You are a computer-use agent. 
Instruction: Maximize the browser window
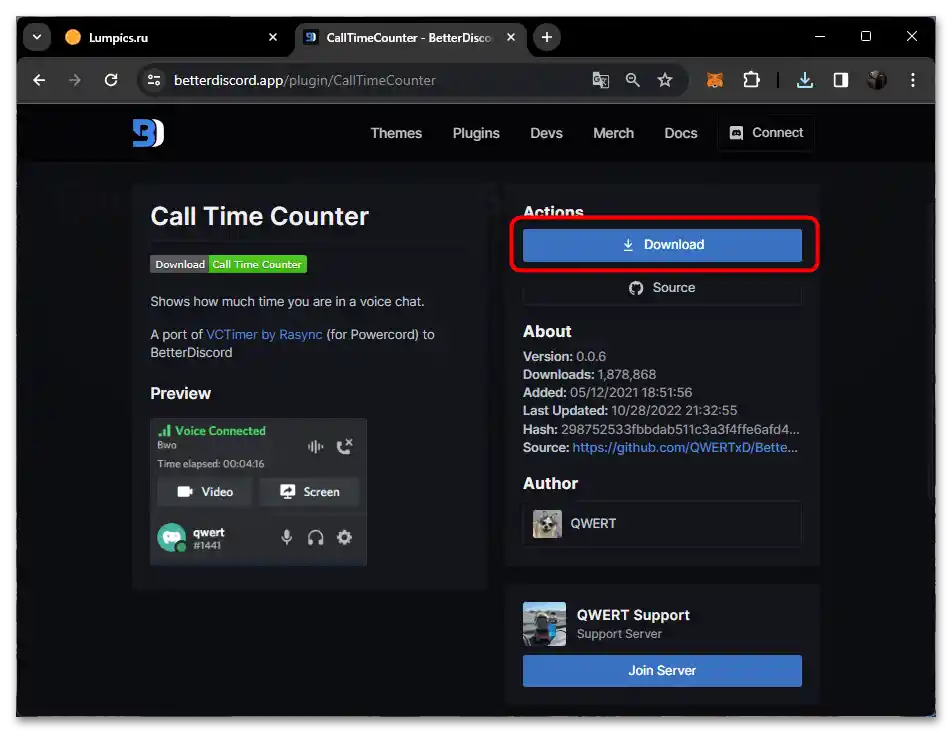click(866, 36)
